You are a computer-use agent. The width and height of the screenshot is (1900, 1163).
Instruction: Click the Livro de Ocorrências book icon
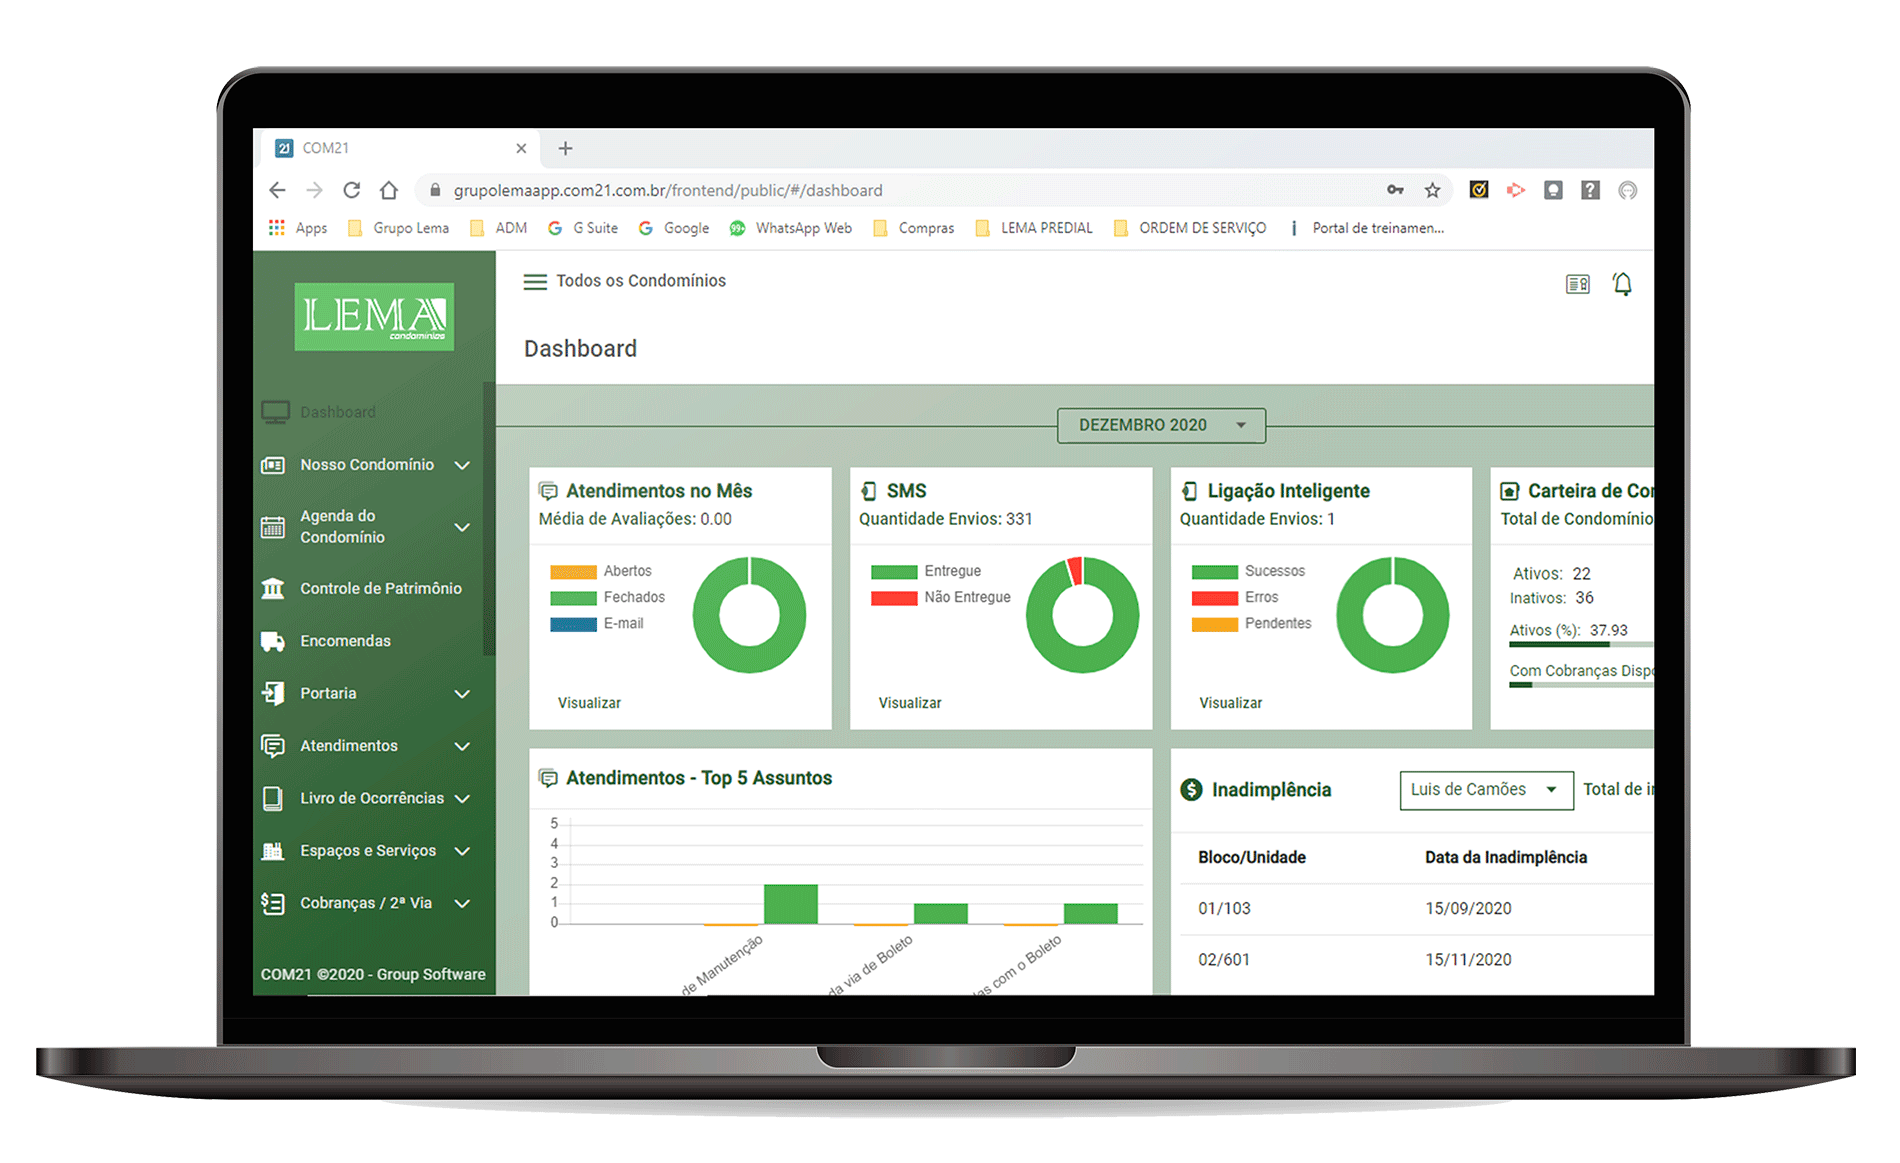click(272, 798)
